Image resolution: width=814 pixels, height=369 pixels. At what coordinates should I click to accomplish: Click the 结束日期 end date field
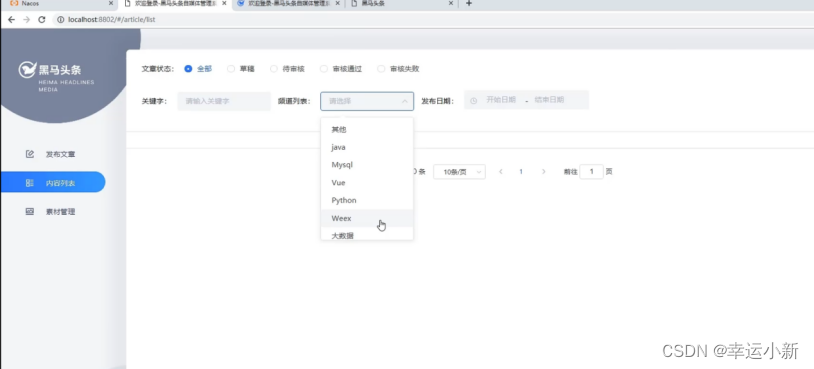(x=549, y=100)
